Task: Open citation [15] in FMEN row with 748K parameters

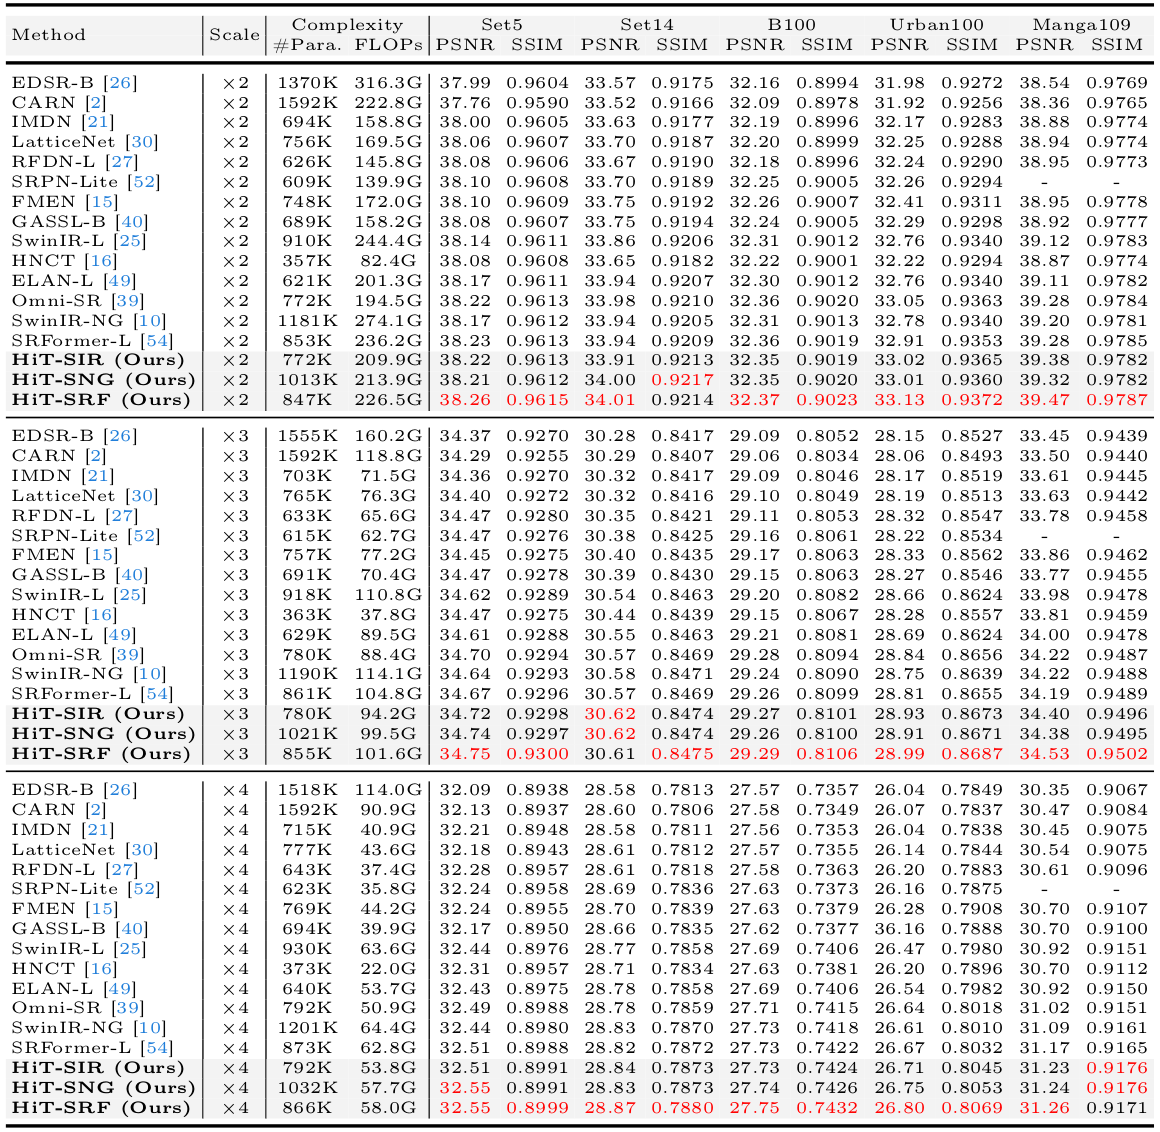Action: point(101,202)
